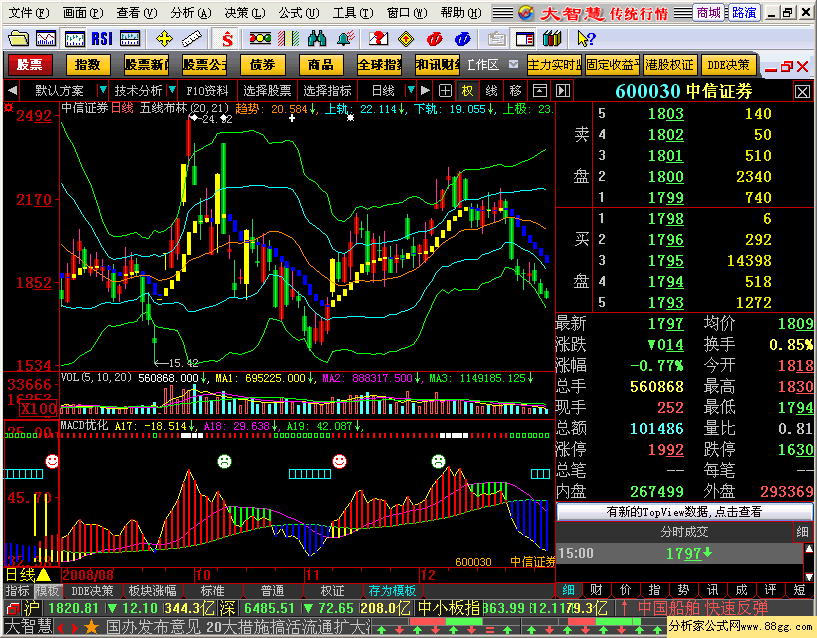Click the red left arrow in news ticker
The width and height of the screenshot is (817, 638).
pos(61,628)
